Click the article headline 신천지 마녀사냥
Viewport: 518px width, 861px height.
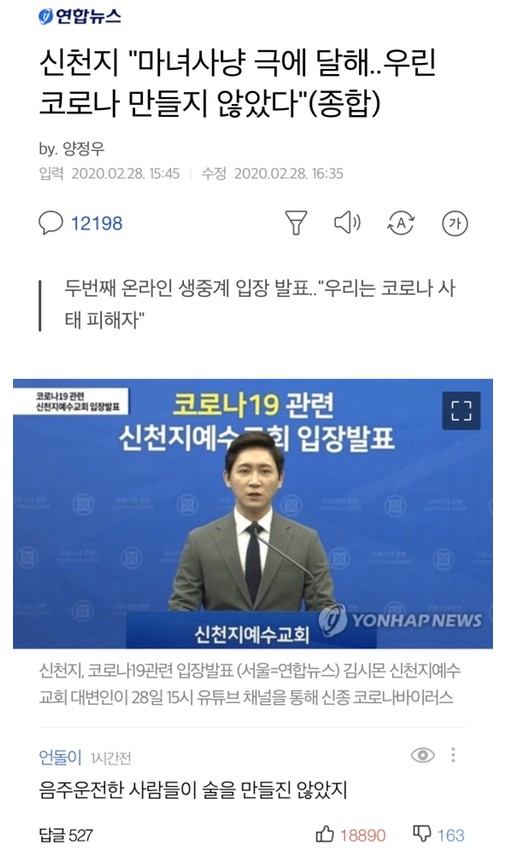coord(237,82)
